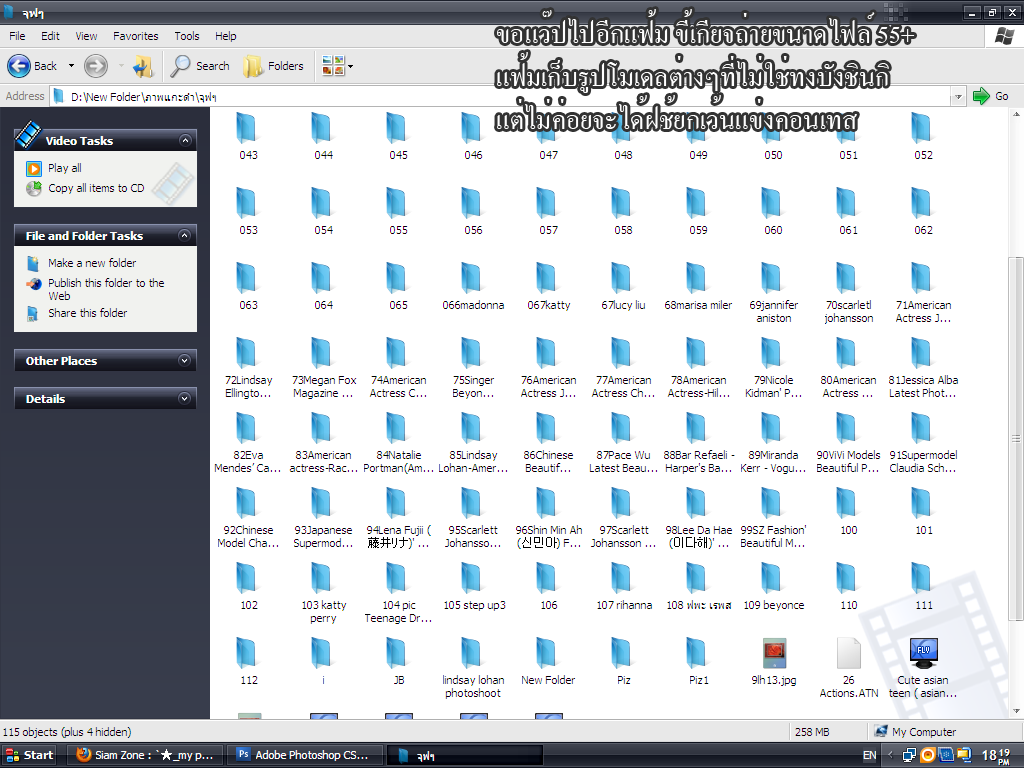Select the 26 Actions.ATN file
Screen dimensions: 1024x768
(x=848, y=668)
